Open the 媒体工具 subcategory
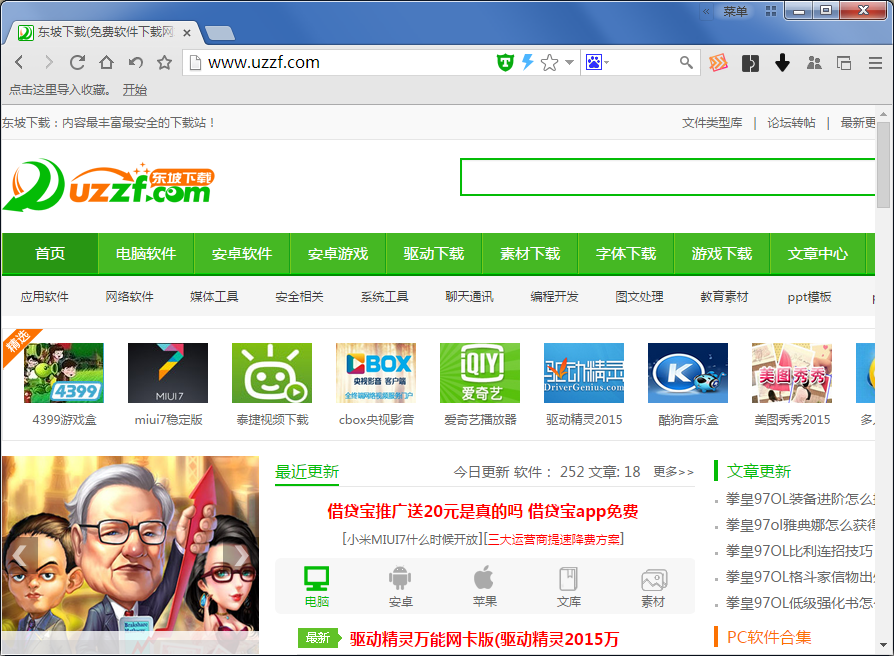 click(214, 297)
